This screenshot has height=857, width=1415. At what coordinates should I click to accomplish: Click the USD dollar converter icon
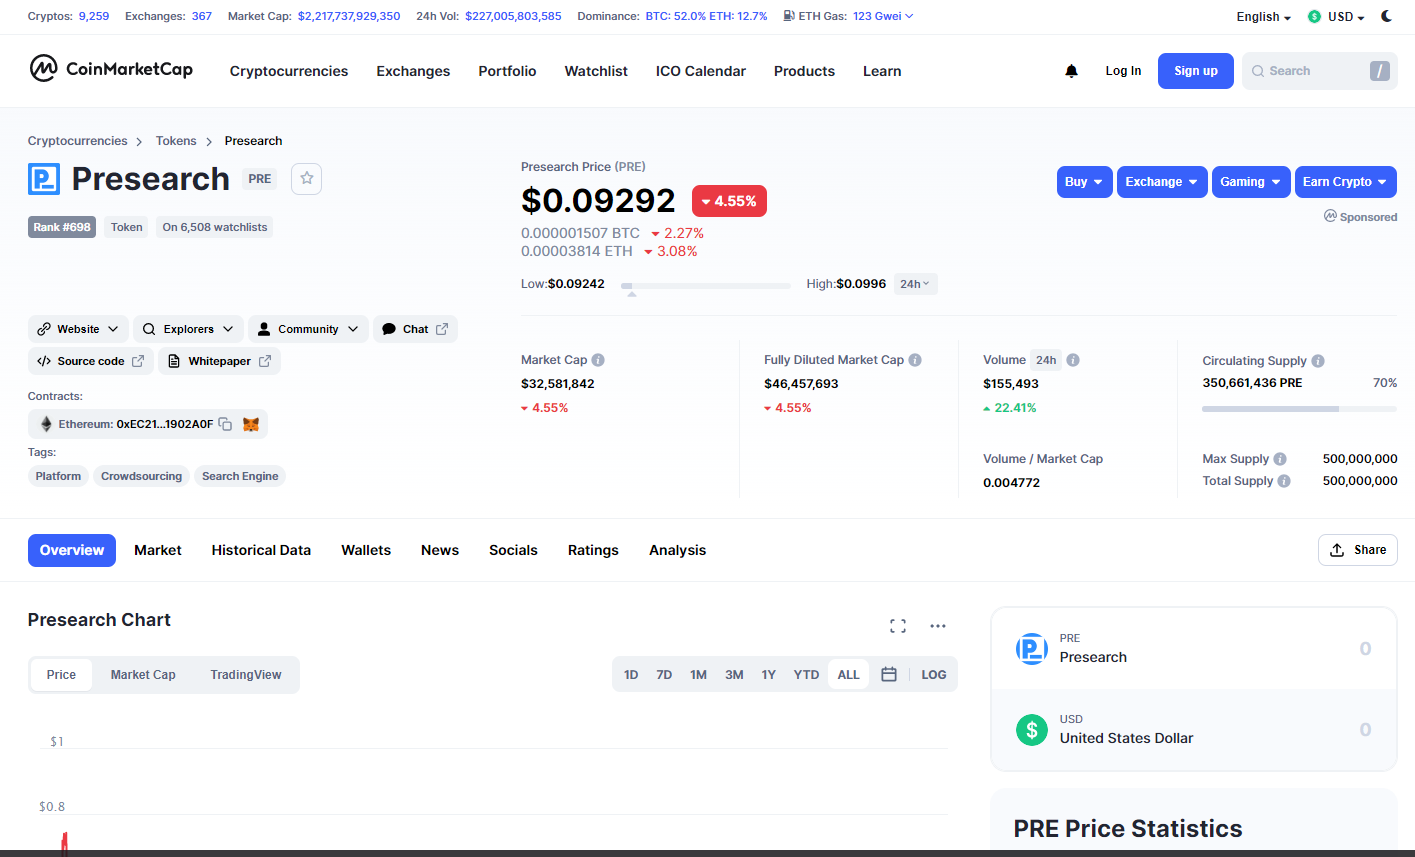[1032, 730]
